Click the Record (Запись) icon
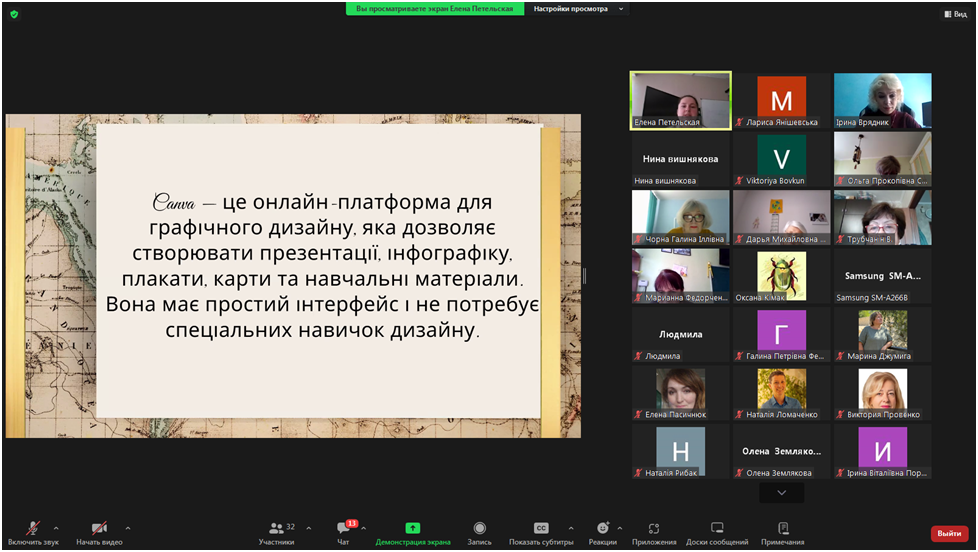 click(x=480, y=528)
